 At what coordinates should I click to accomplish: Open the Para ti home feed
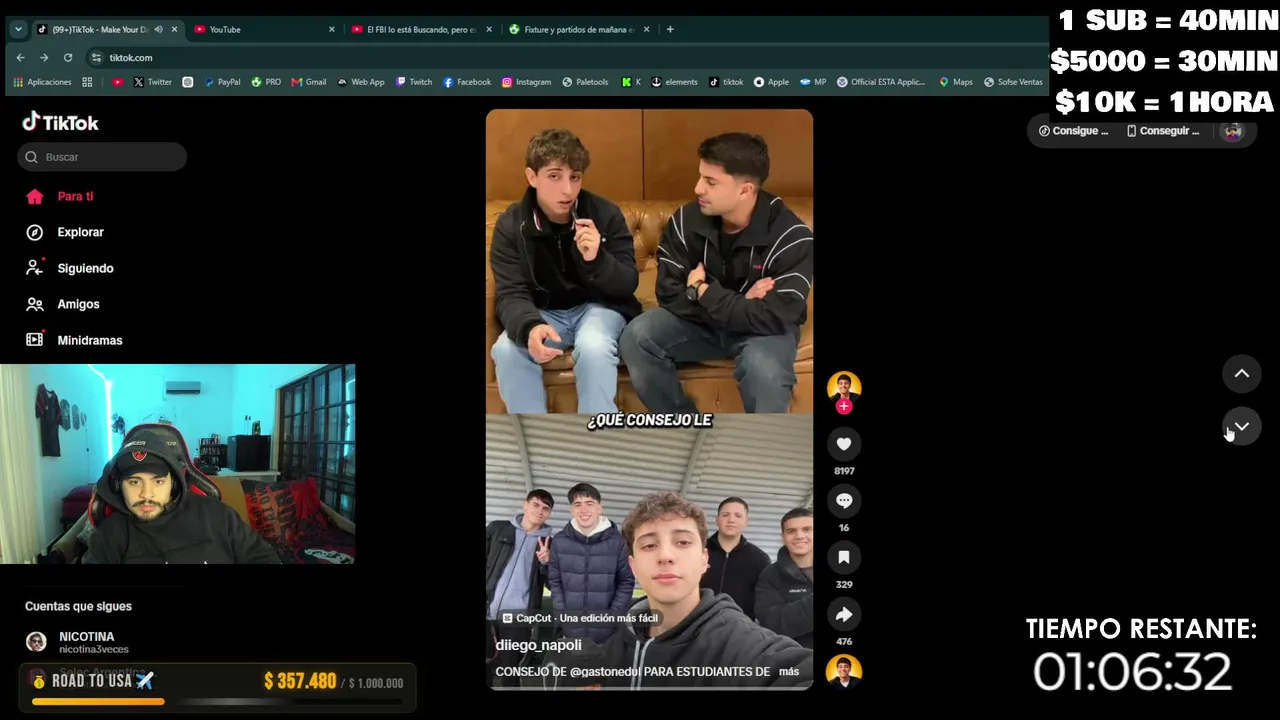point(60,196)
